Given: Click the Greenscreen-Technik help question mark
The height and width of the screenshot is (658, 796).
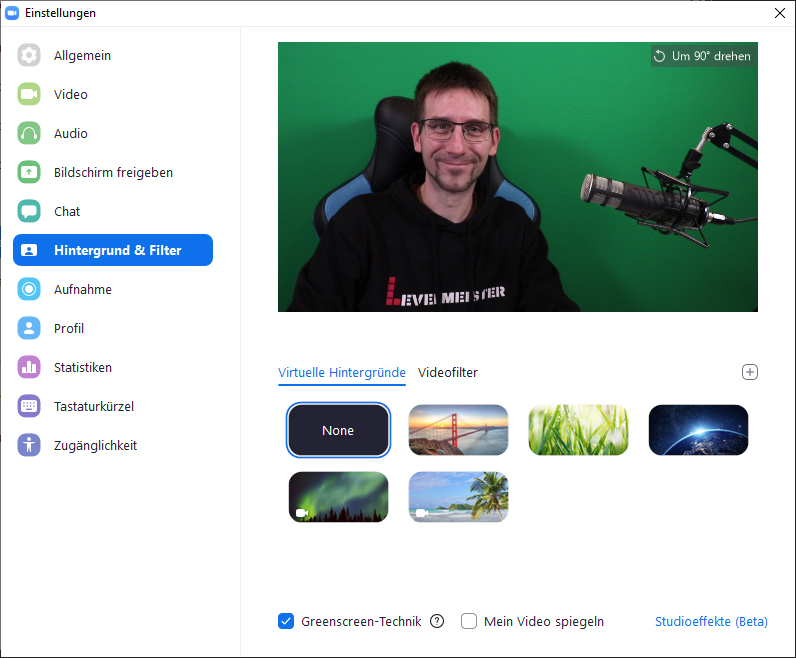Looking at the screenshot, I should (x=437, y=621).
